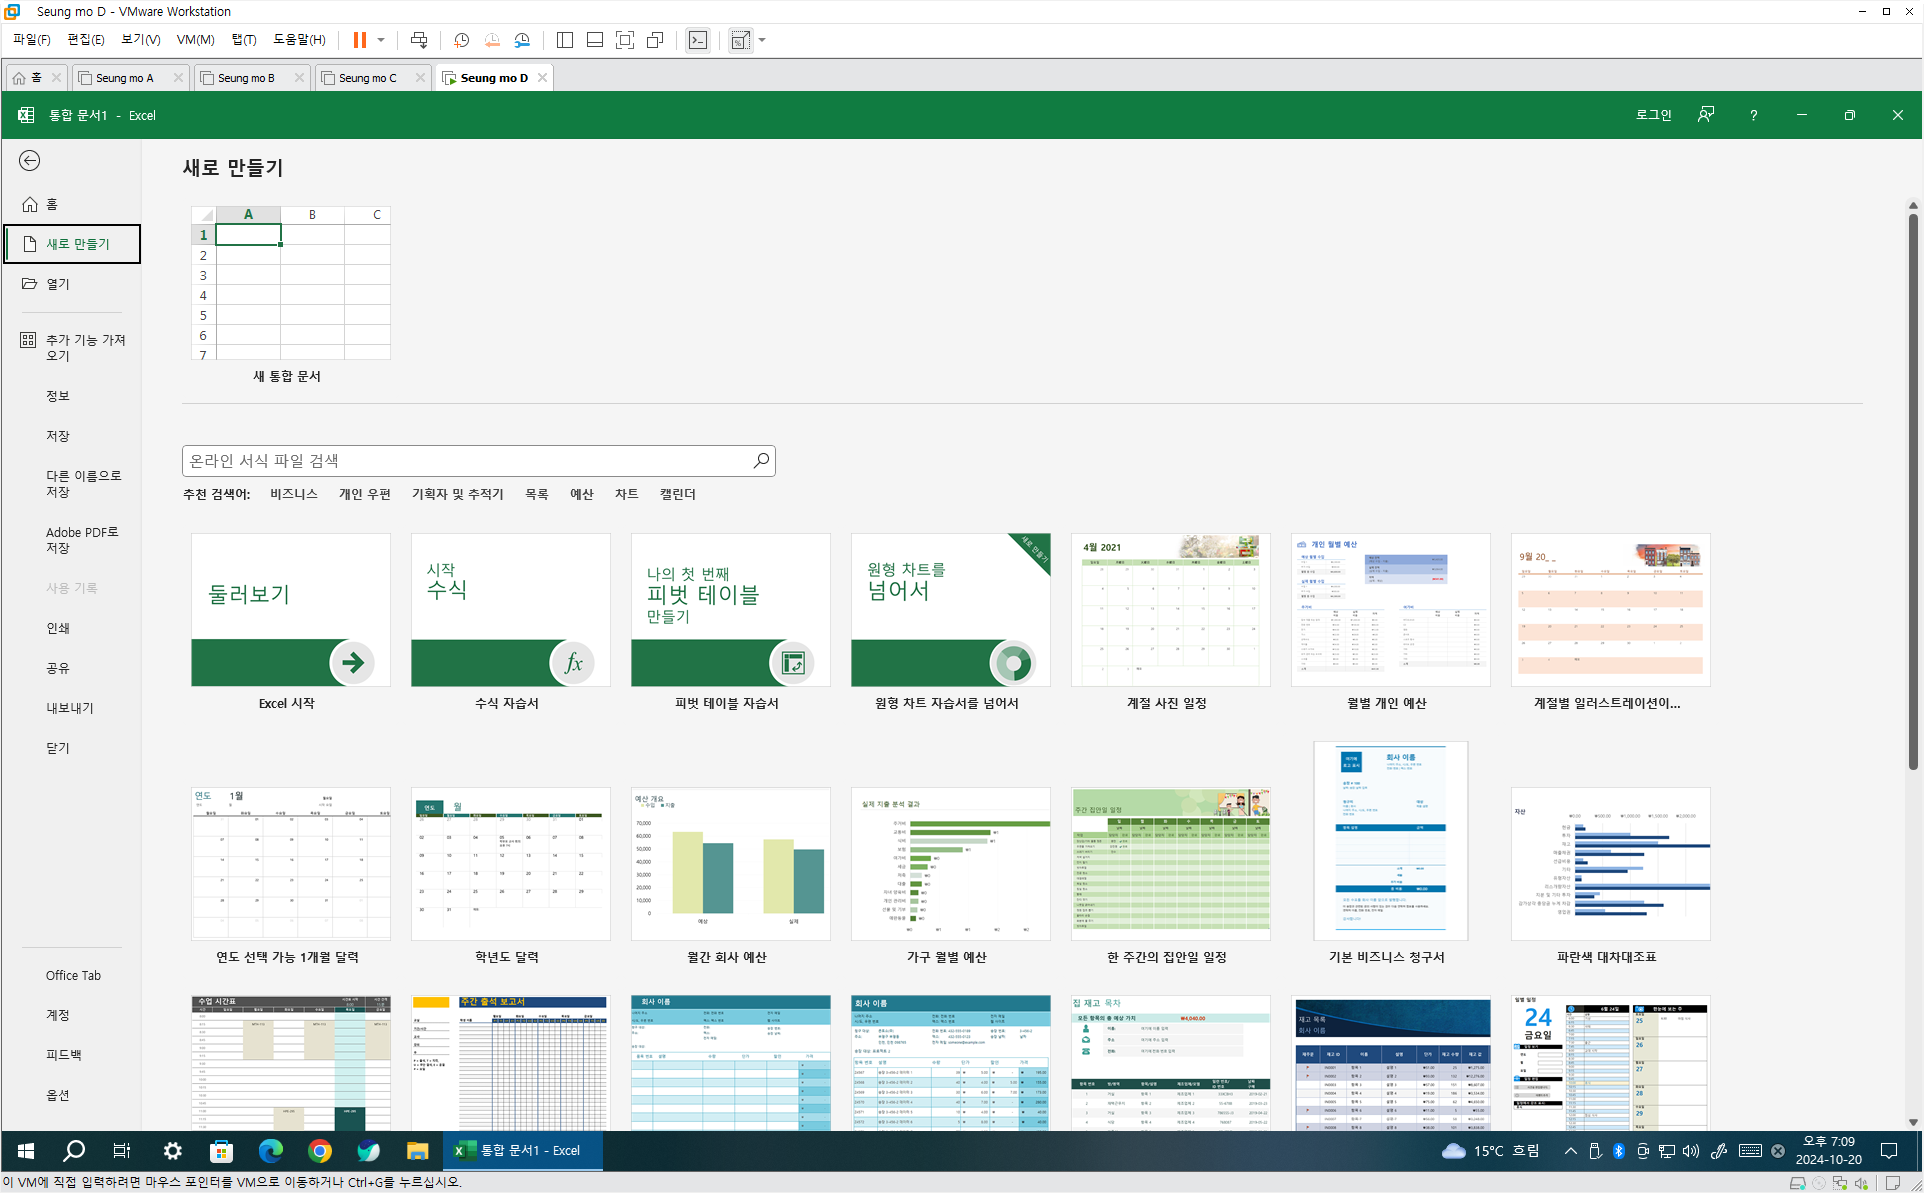Click the template list vertical scrollbar
This screenshot has width=1924, height=1193.
pos(1912,490)
